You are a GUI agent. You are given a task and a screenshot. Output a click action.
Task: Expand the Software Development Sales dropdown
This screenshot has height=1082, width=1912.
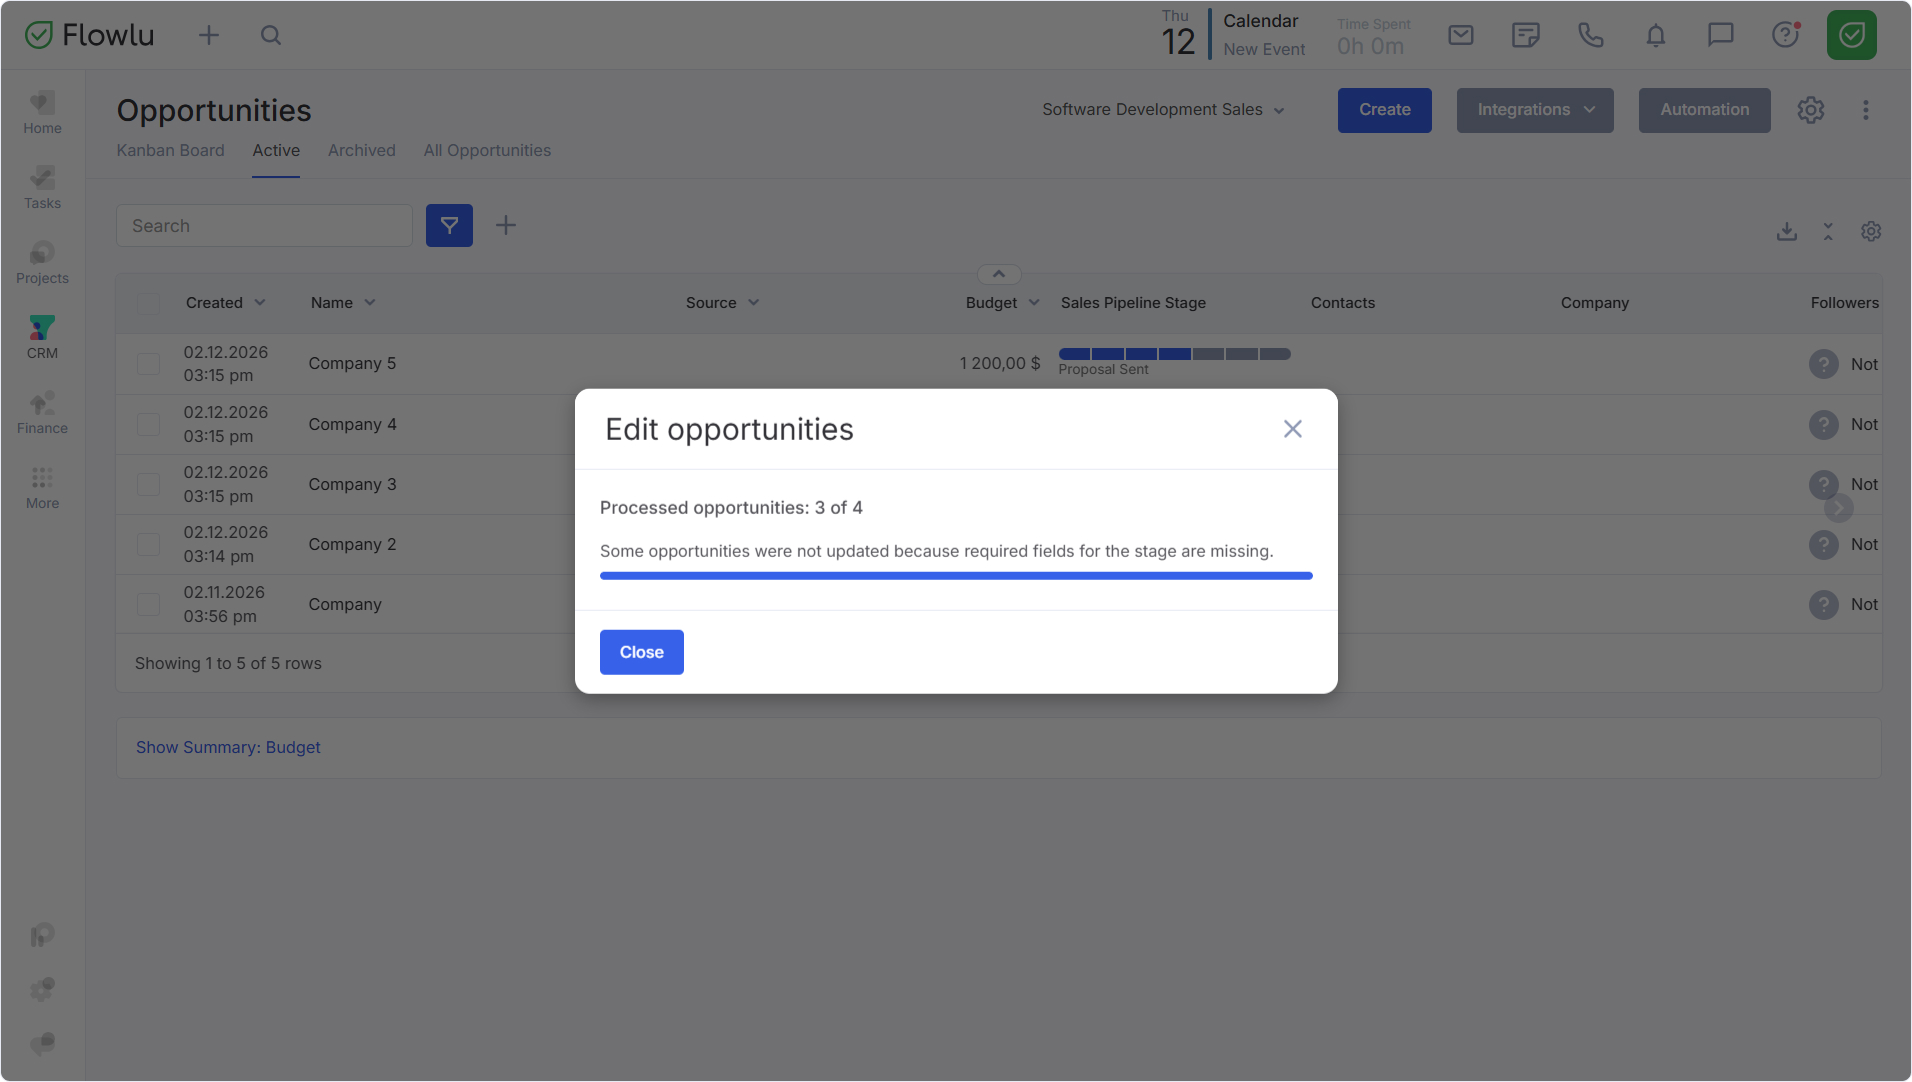[x=1163, y=110]
